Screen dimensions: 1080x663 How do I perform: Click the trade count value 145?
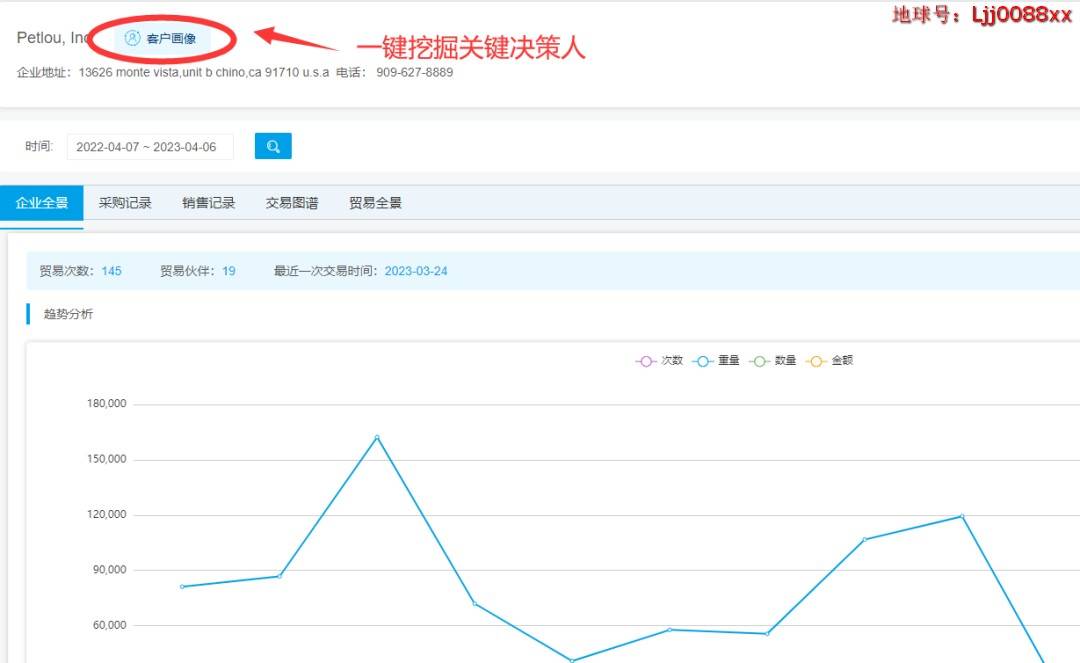click(112, 271)
